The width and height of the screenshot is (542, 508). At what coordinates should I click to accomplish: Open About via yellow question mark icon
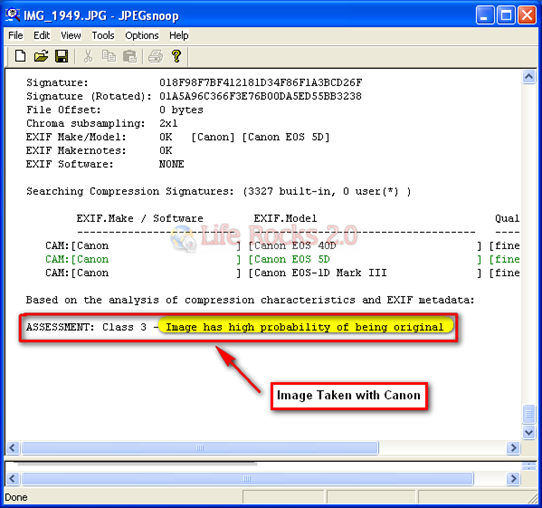(176, 56)
